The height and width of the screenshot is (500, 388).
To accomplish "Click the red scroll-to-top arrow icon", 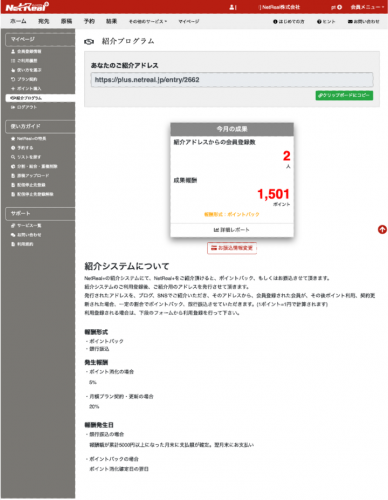I will pyautogui.click(x=382, y=229).
